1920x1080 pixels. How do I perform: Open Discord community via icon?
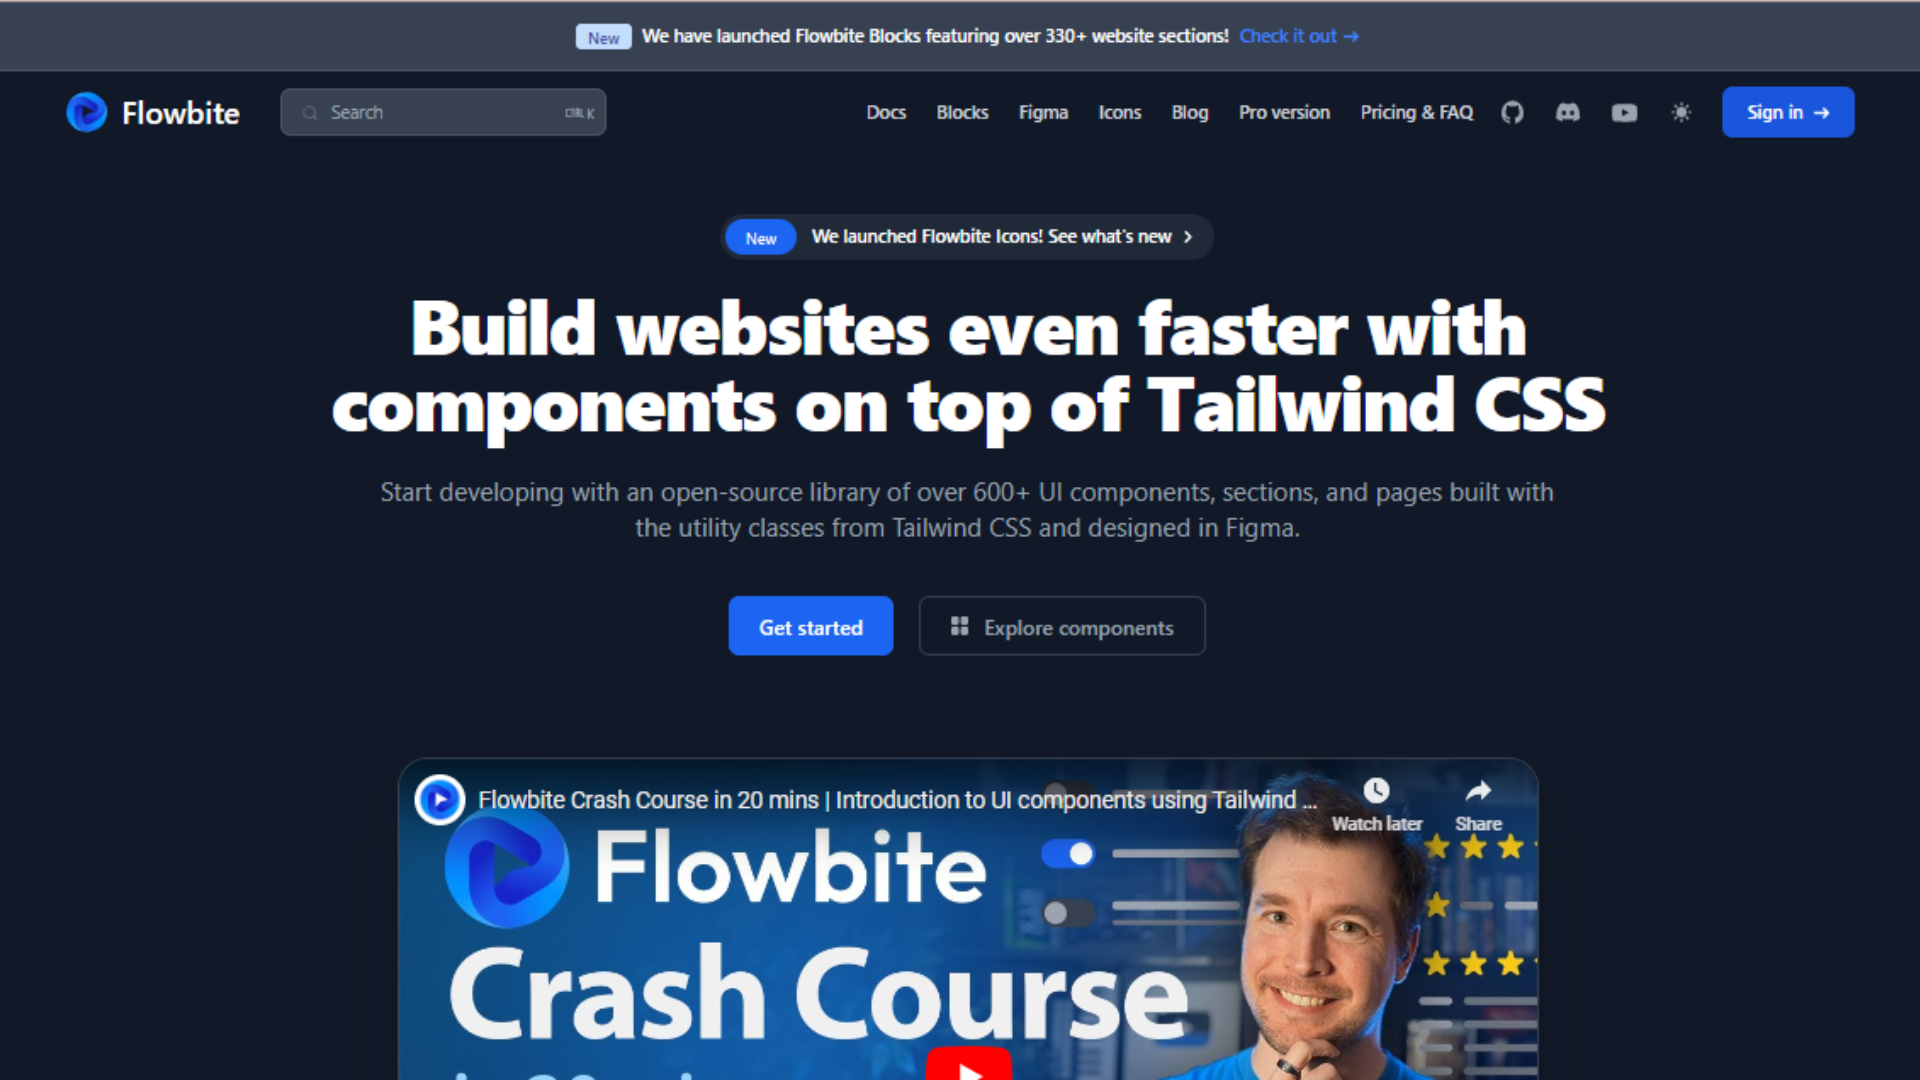(x=1568, y=112)
